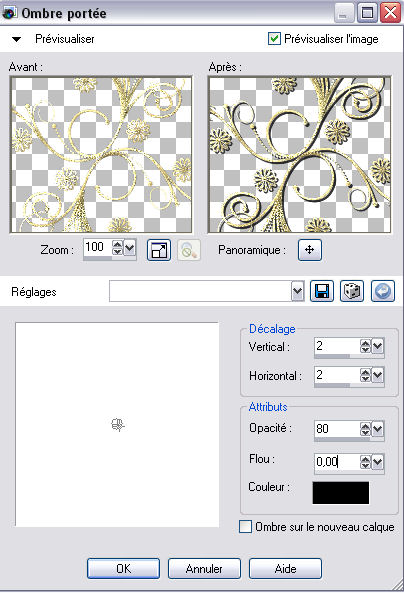
Task: Open the Opacité slider dropdown arrow
Action: tap(378, 429)
